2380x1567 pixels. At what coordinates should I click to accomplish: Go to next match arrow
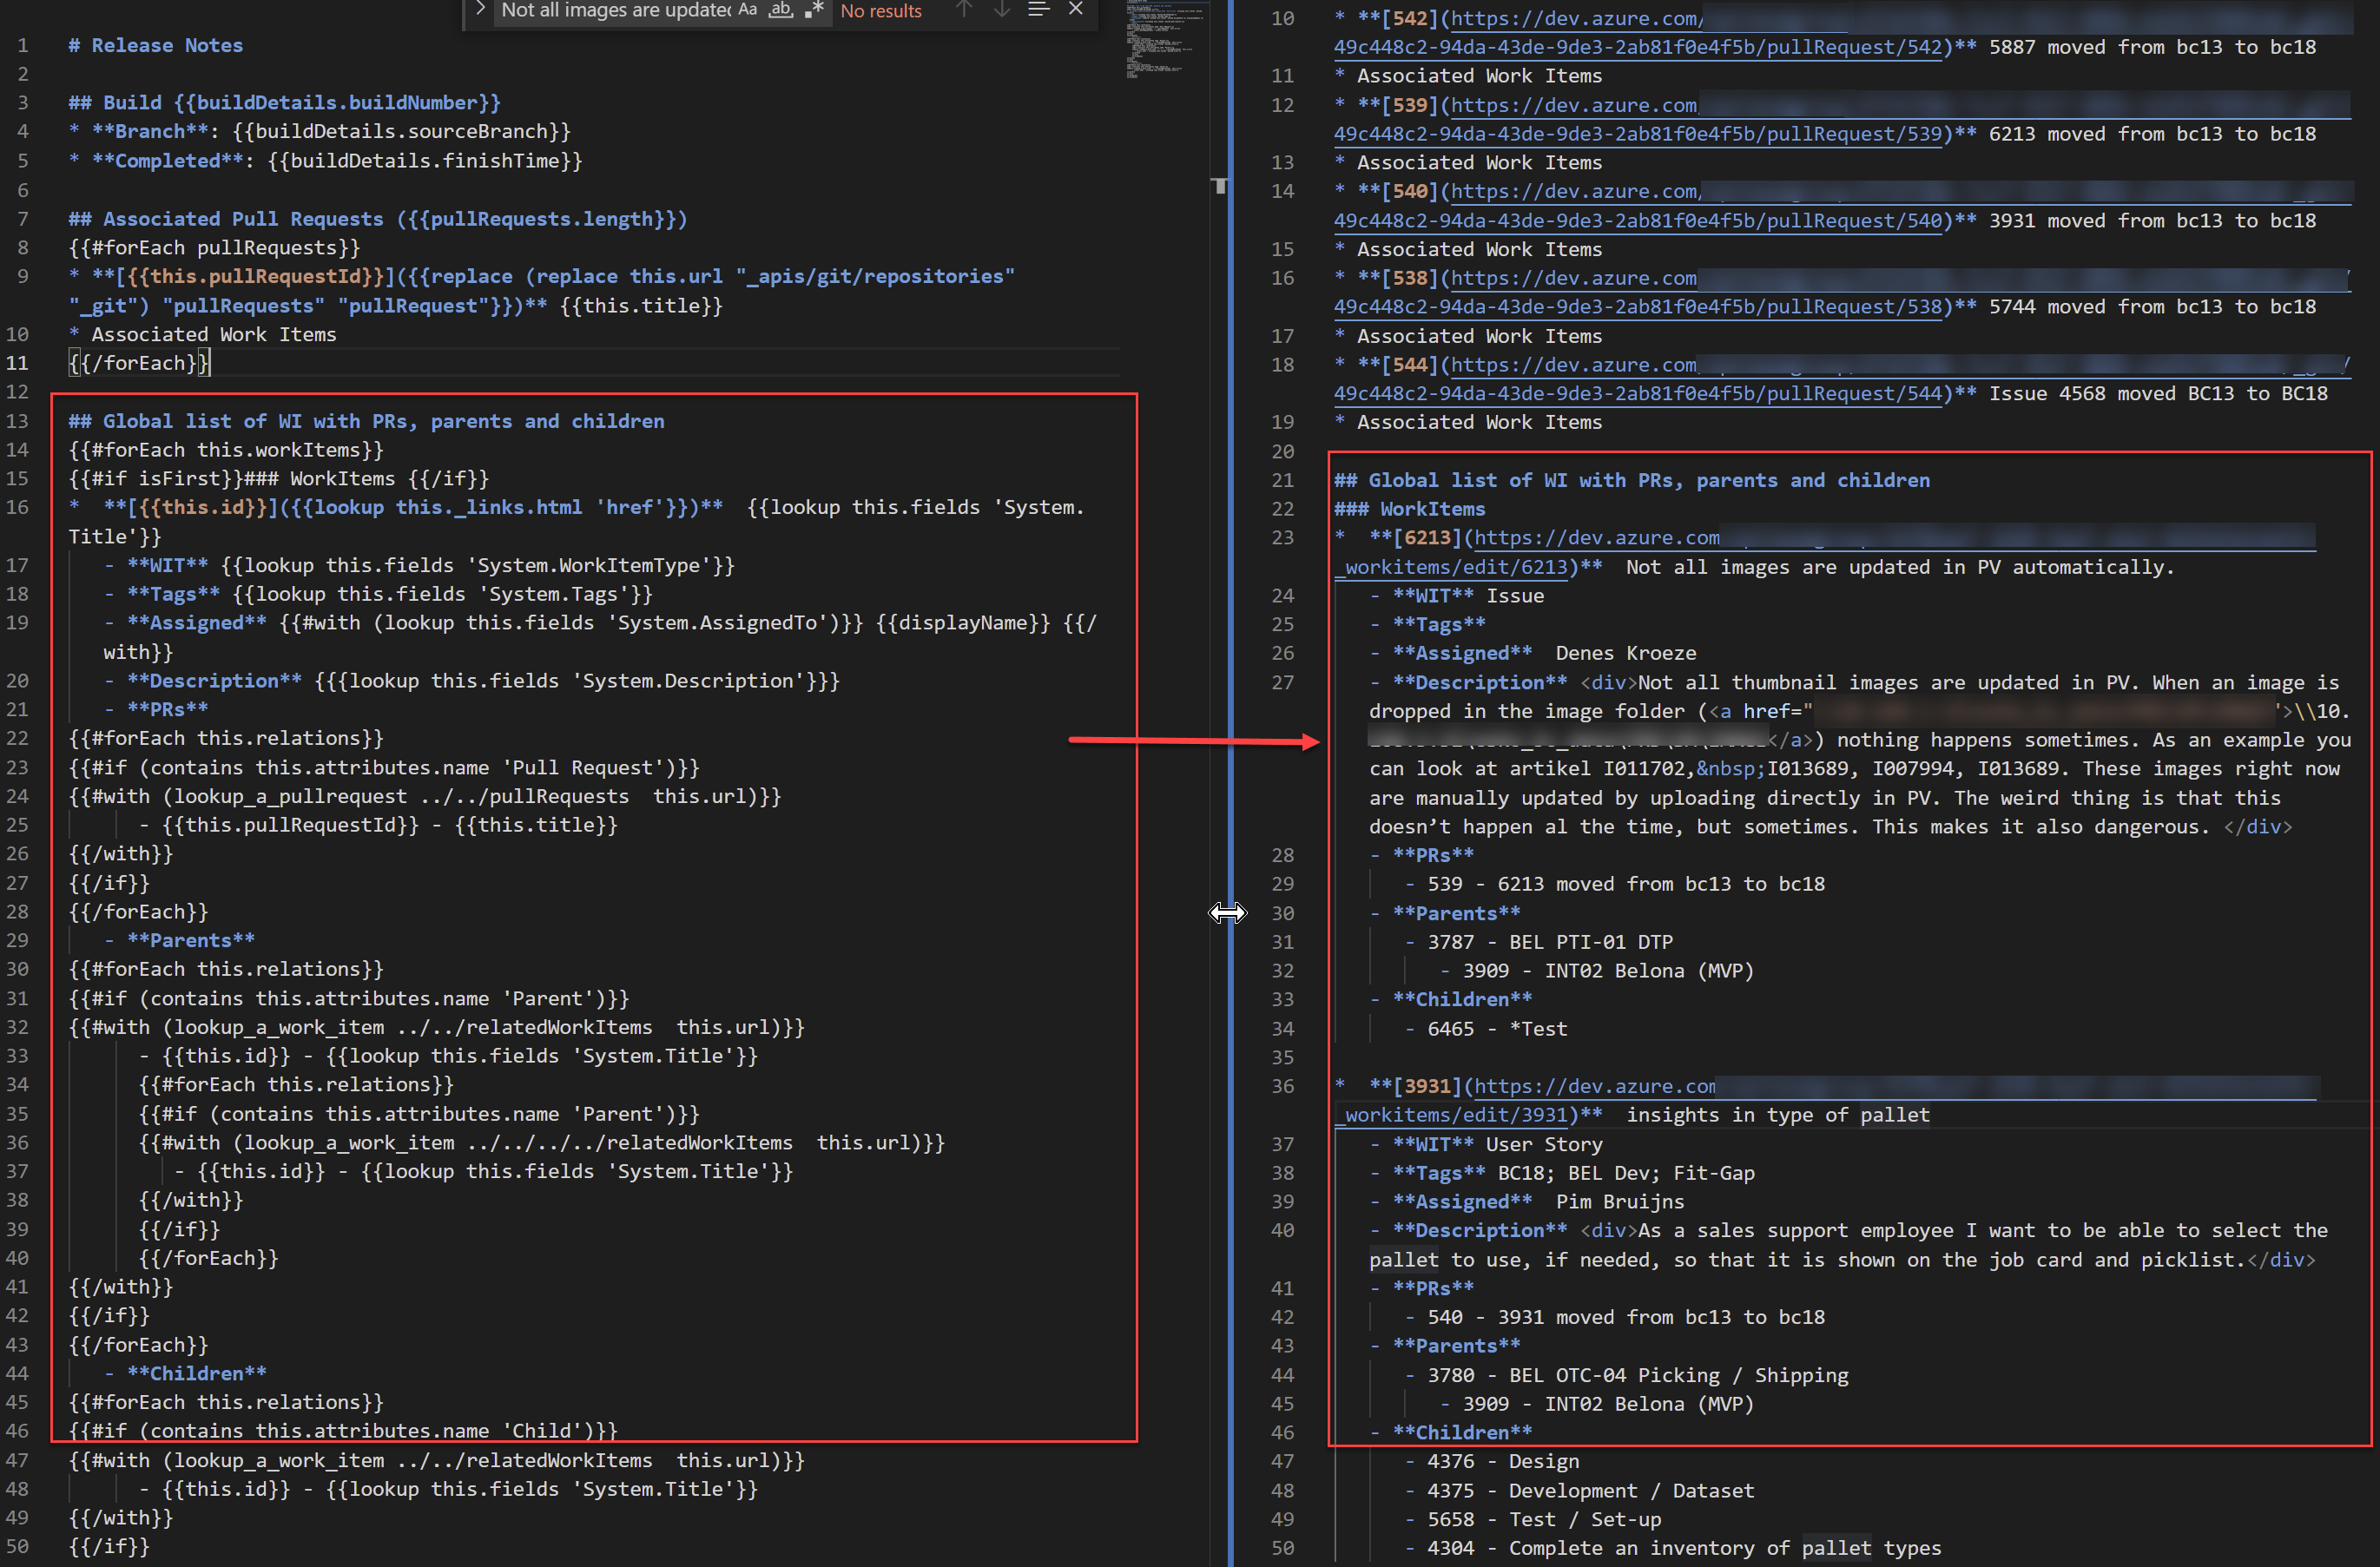pyautogui.click(x=1001, y=10)
